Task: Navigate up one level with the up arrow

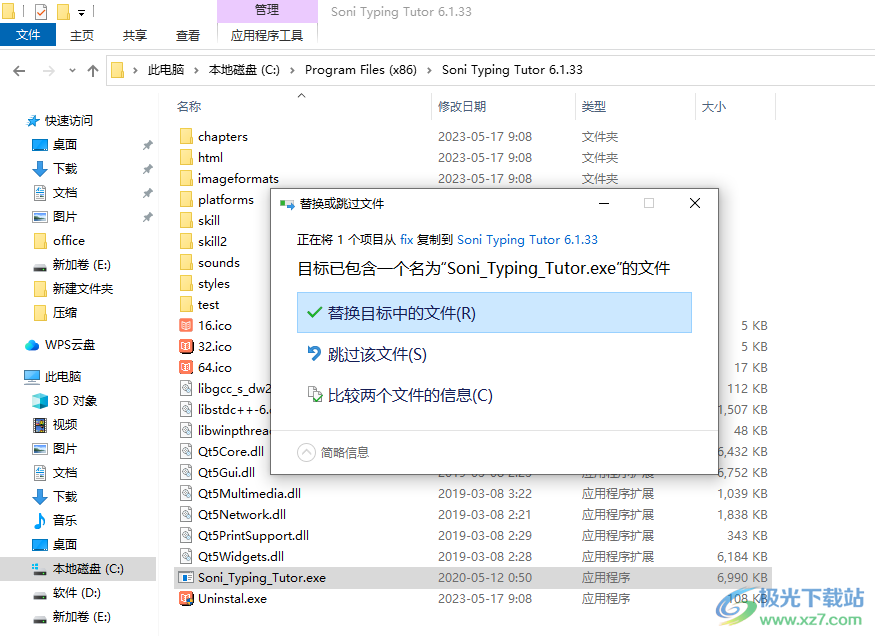Action: 93,70
